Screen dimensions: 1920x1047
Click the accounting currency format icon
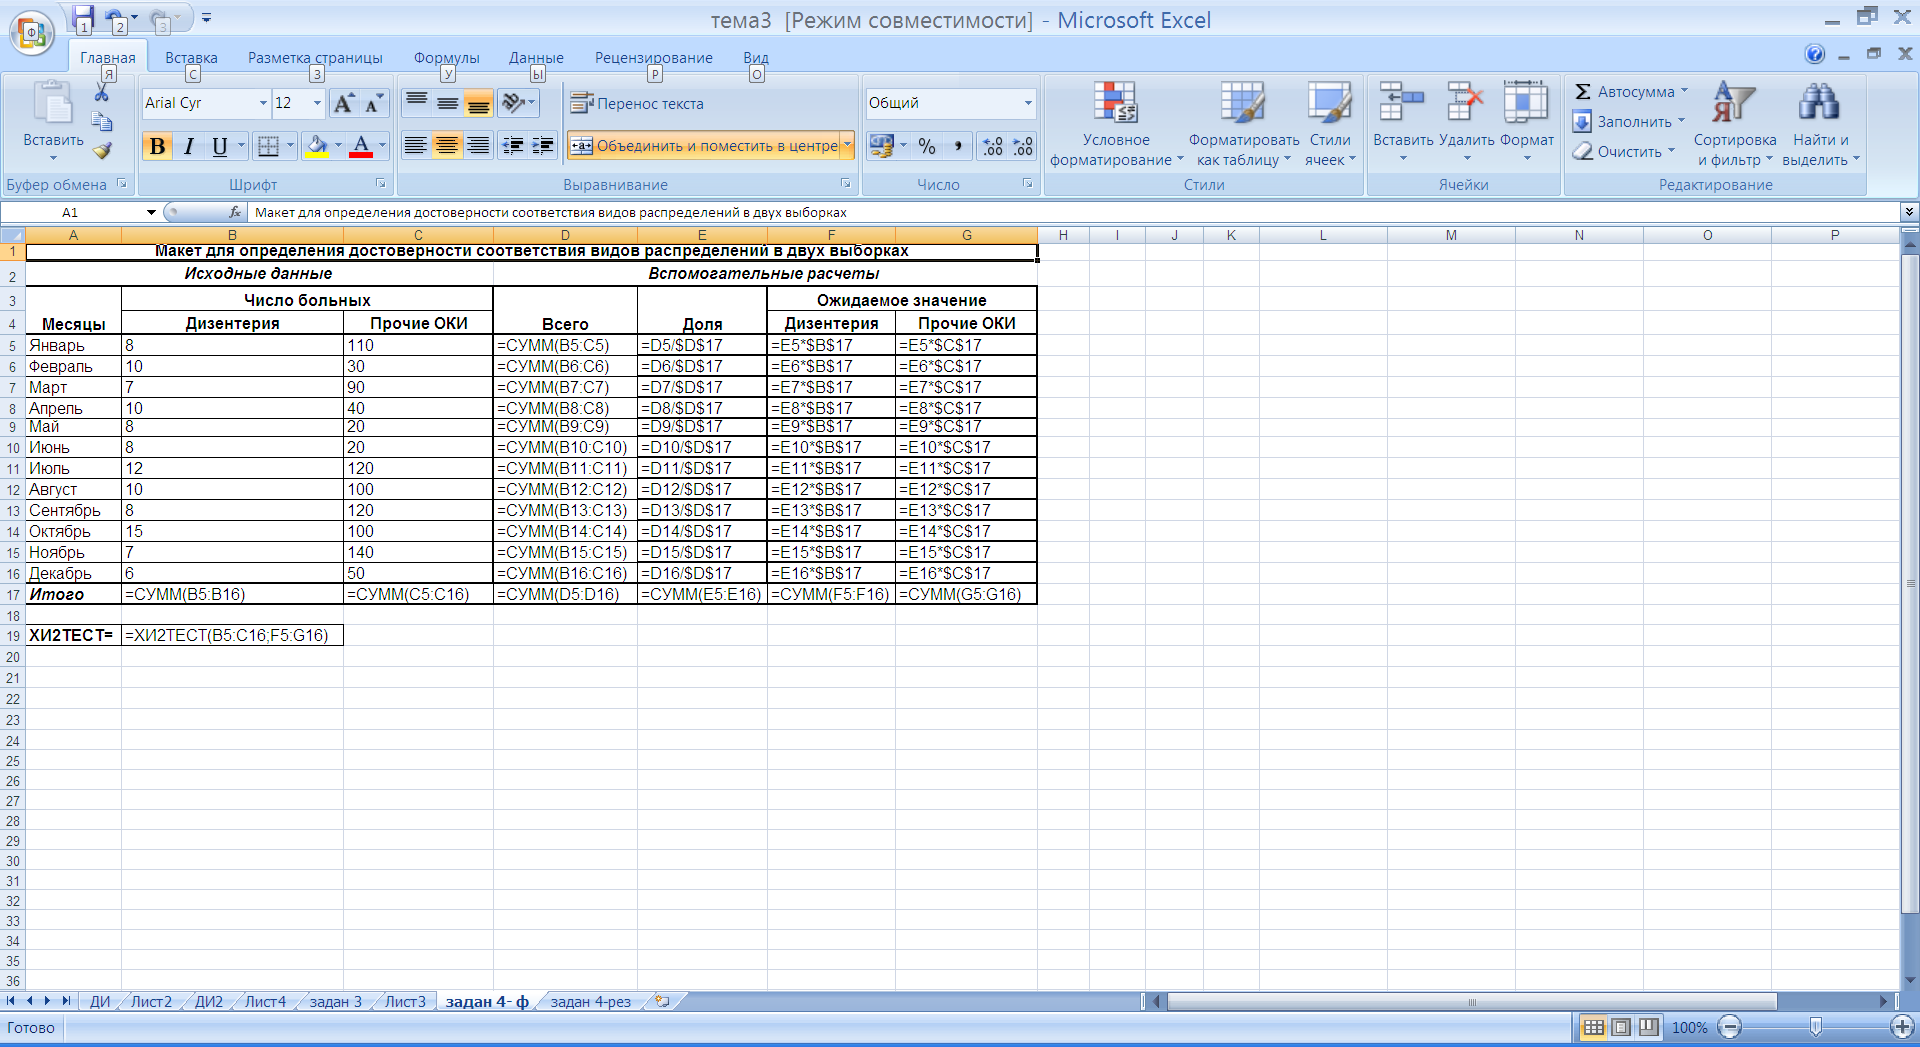pos(881,147)
